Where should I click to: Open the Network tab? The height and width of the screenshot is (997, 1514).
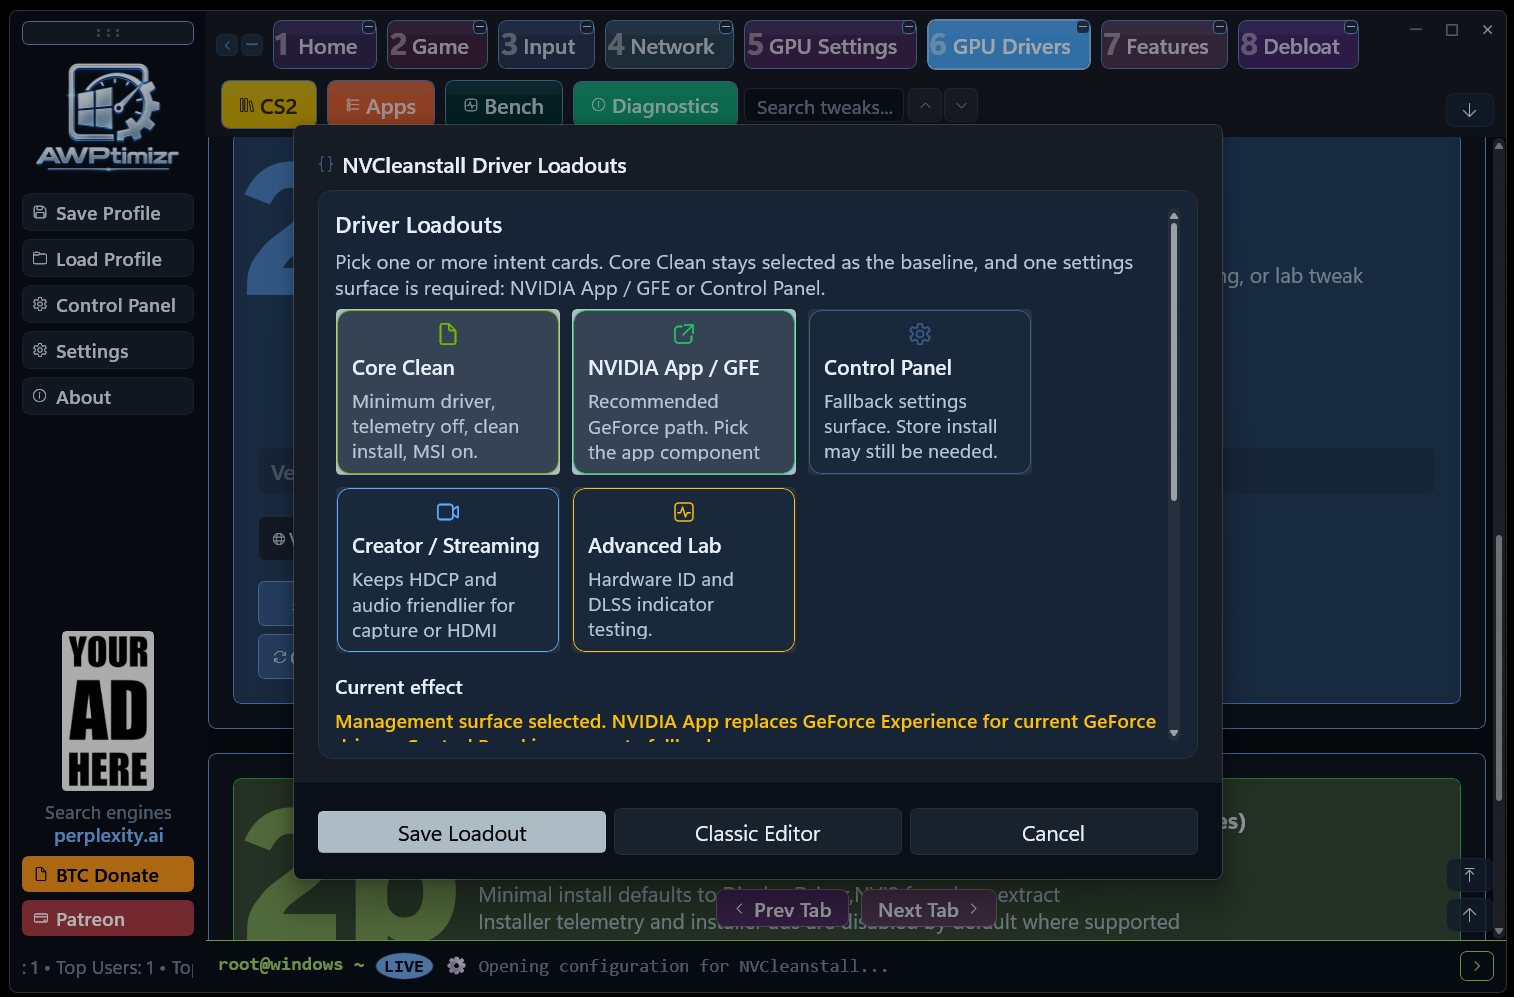(670, 45)
